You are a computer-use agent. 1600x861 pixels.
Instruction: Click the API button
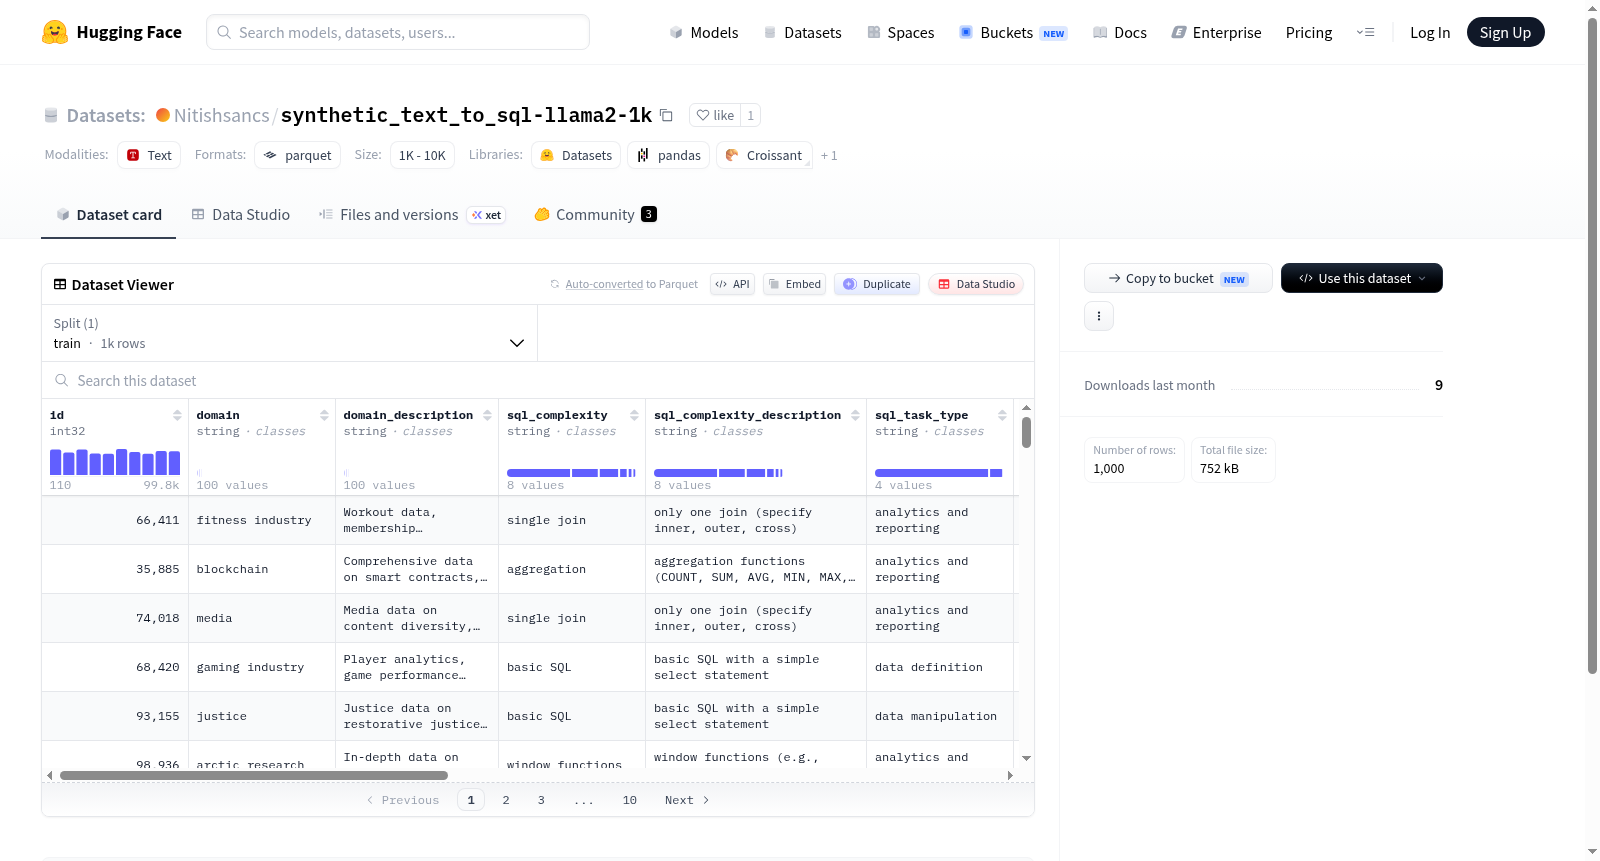732,284
